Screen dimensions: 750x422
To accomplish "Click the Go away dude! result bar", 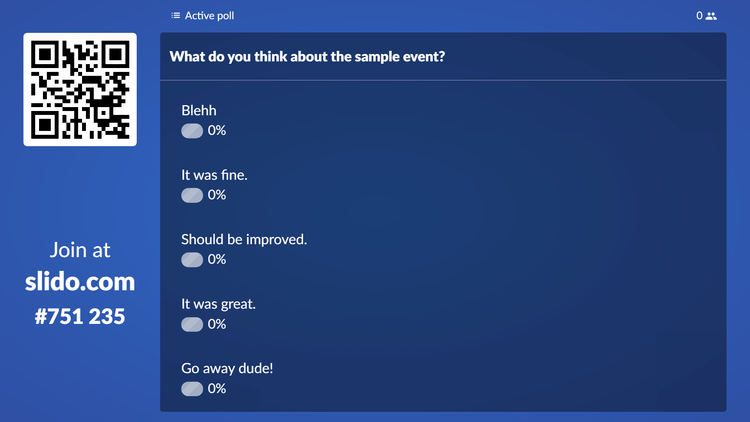I will point(192,389).
